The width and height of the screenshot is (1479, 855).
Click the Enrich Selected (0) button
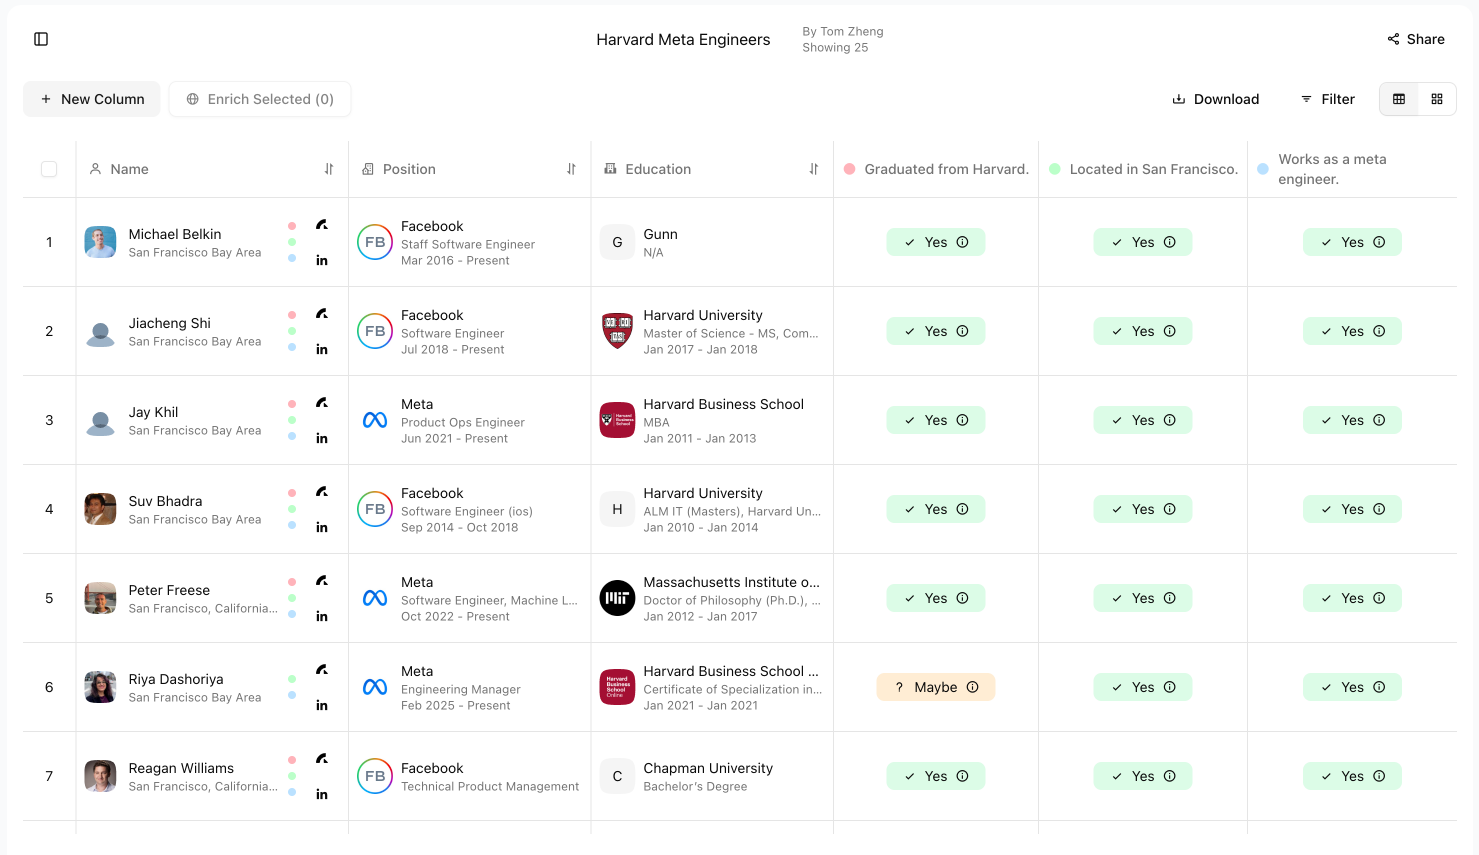coord(260,99)
